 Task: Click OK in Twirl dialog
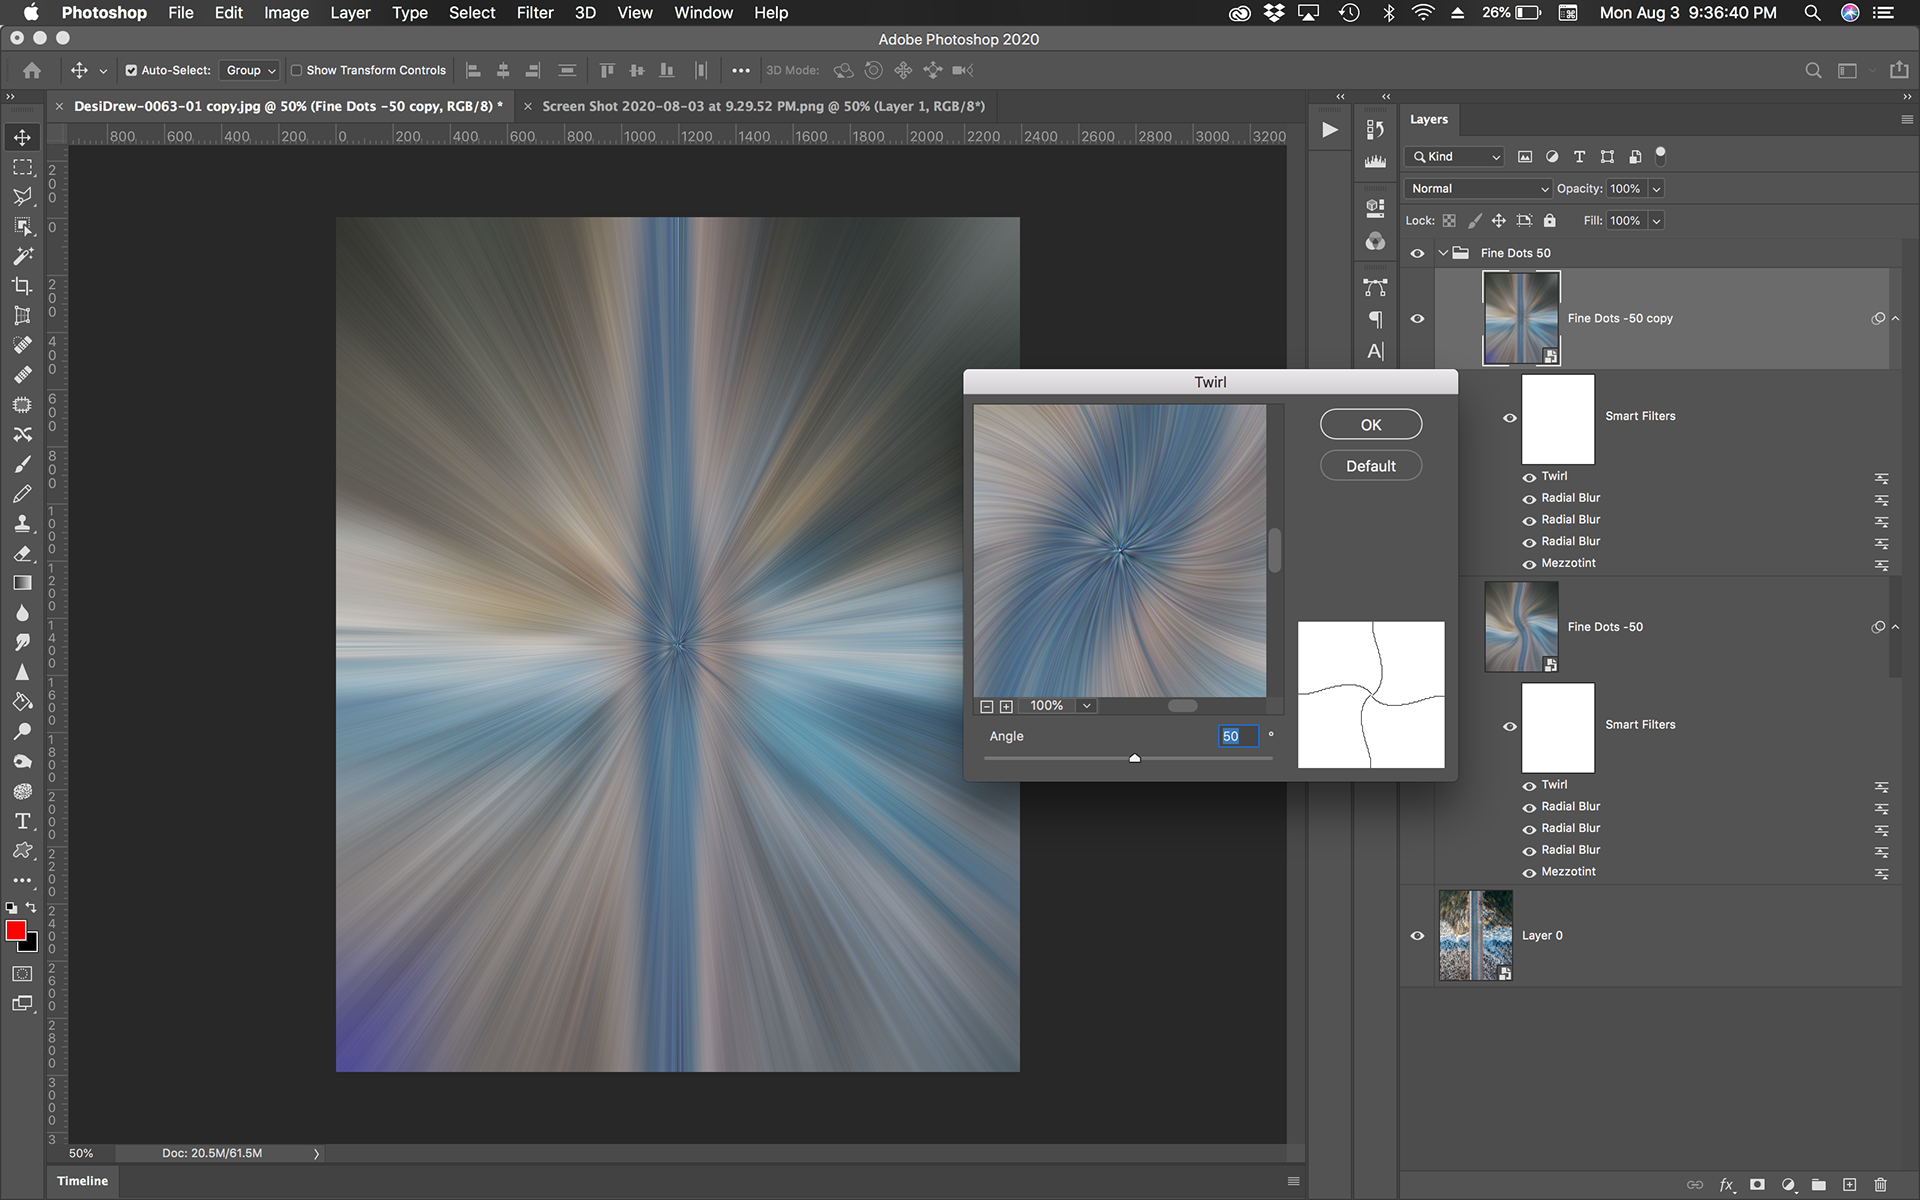tap(1371, 425)
